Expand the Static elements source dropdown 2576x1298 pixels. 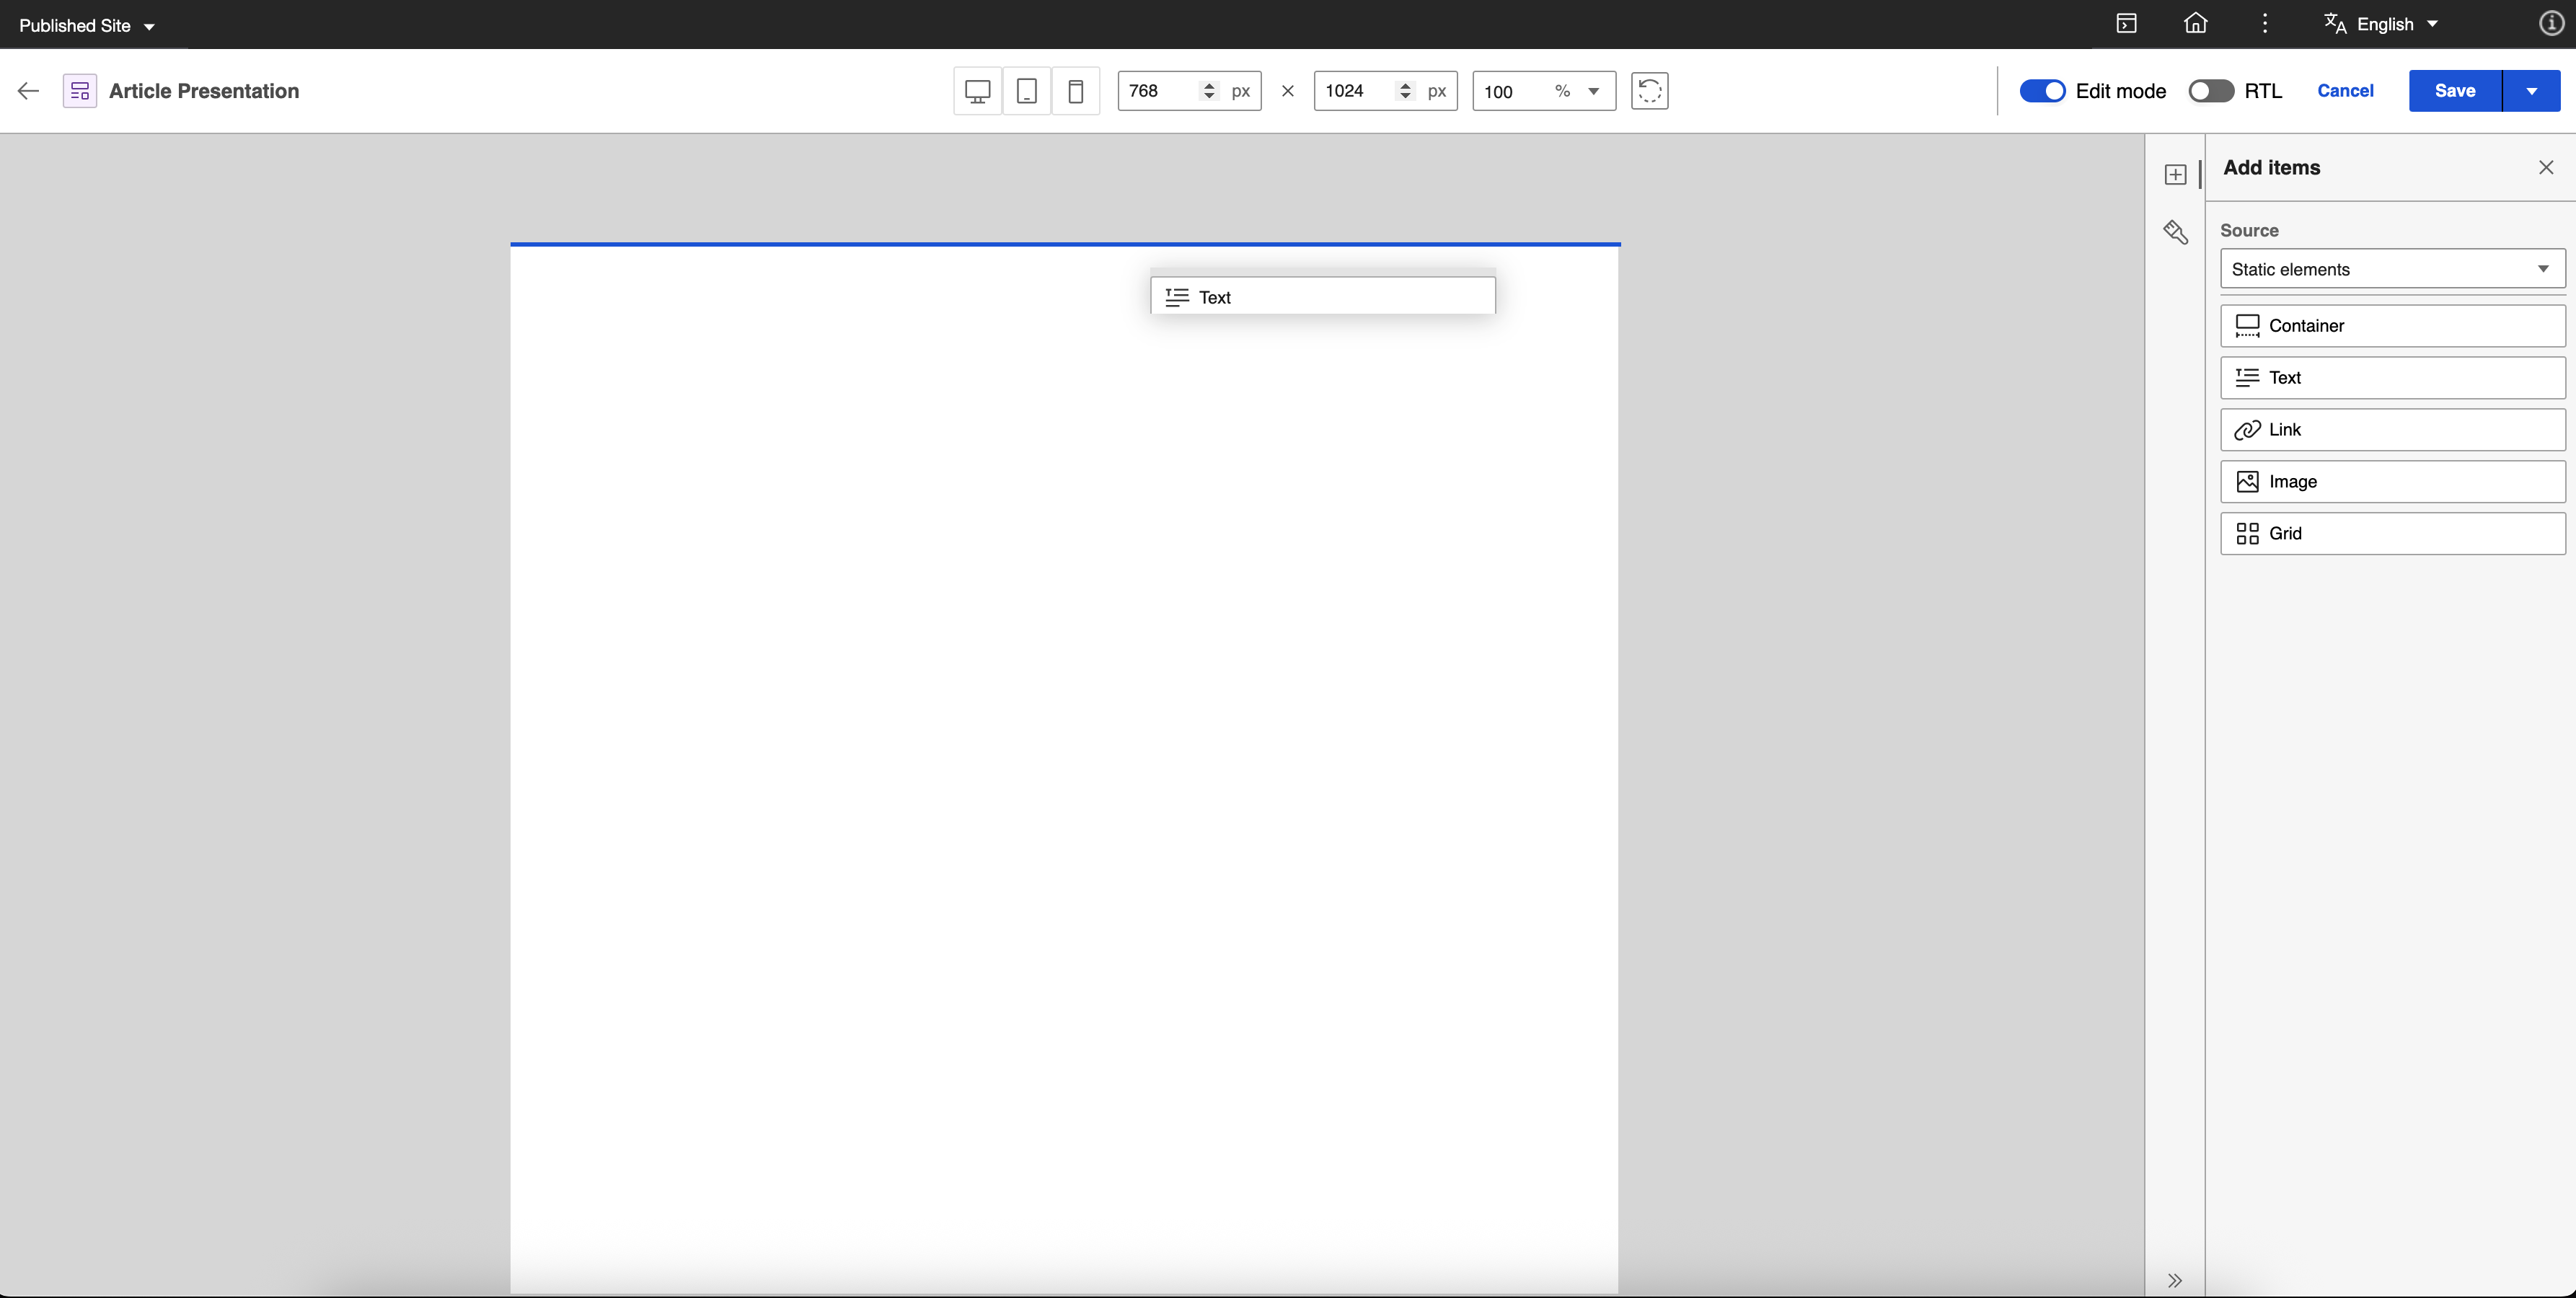coord(2392,269)
